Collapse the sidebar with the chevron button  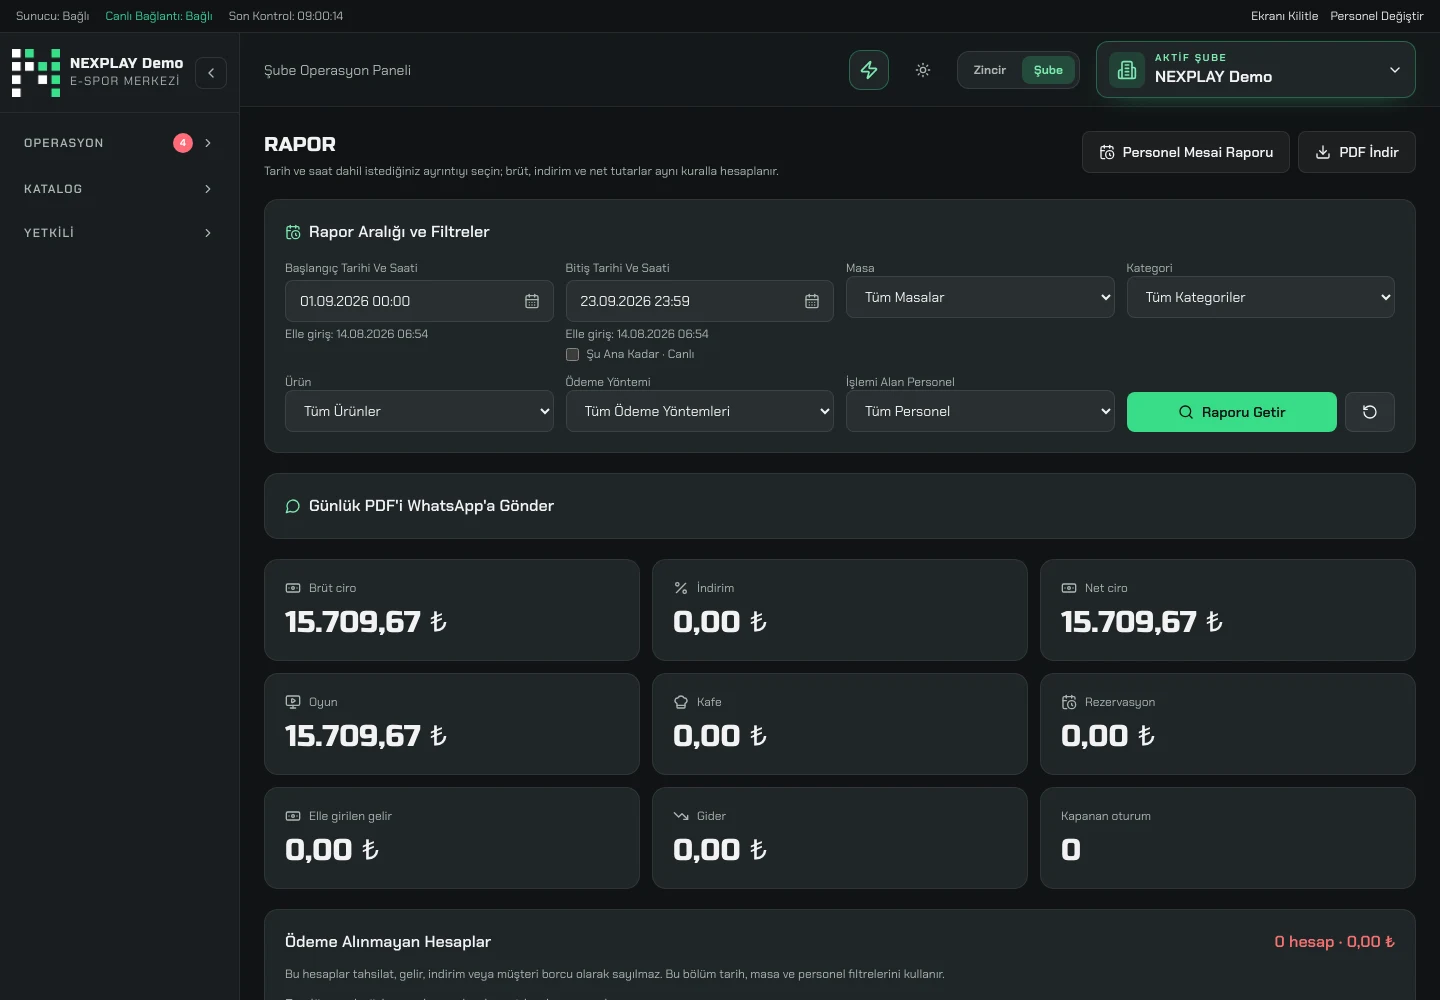tap(211, 73)
